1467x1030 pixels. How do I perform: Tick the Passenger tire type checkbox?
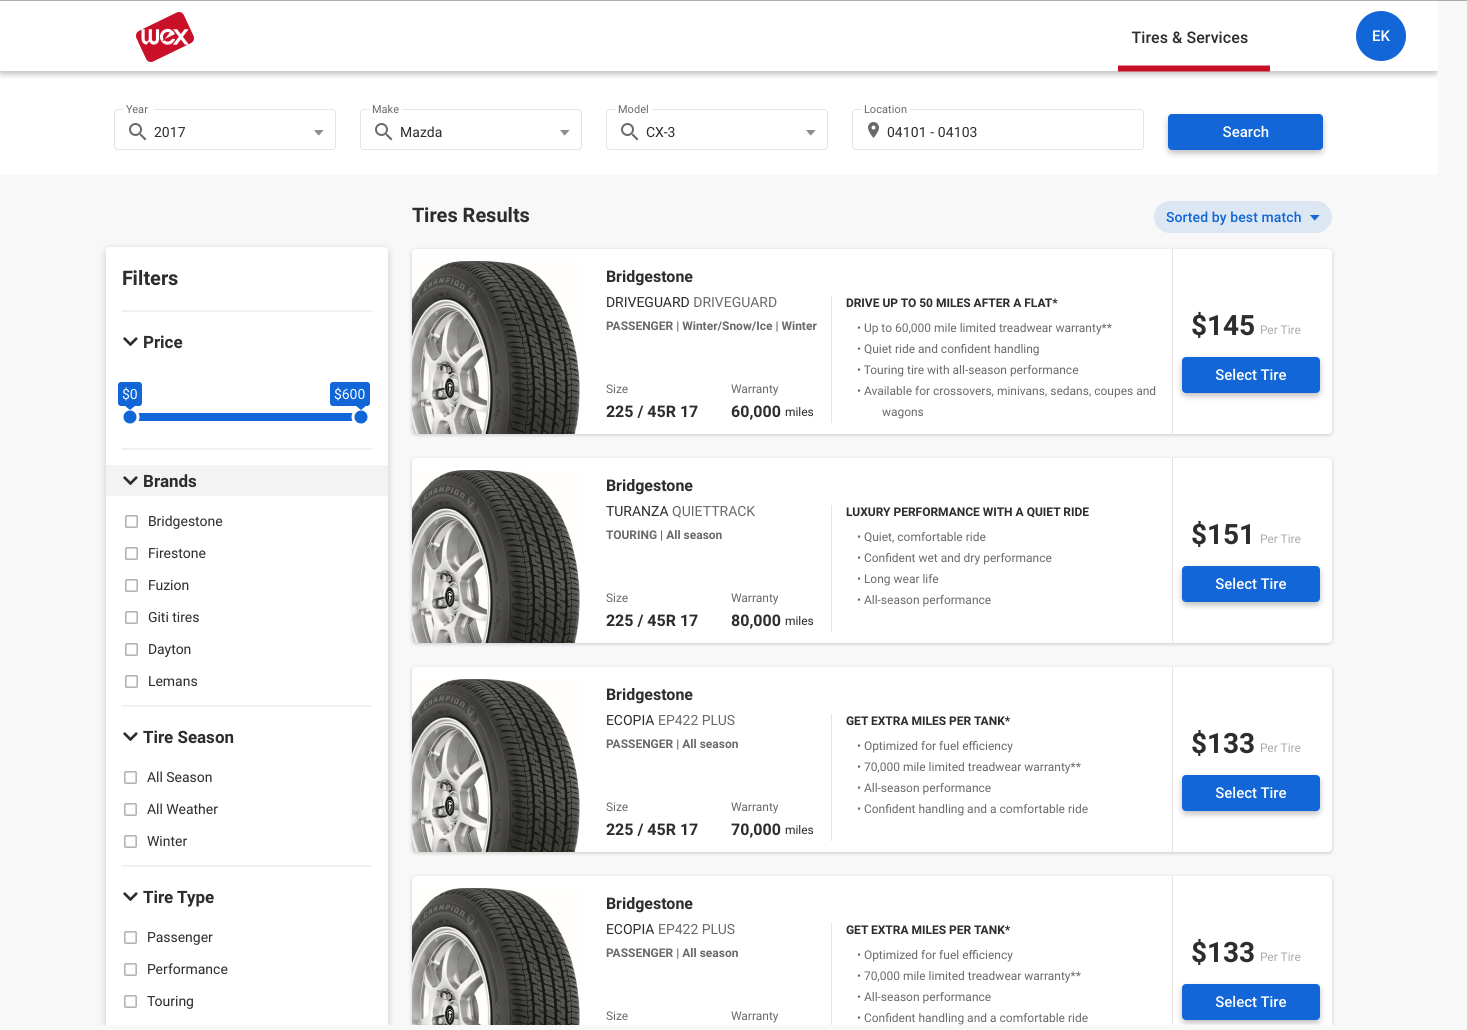click(130, 937)
